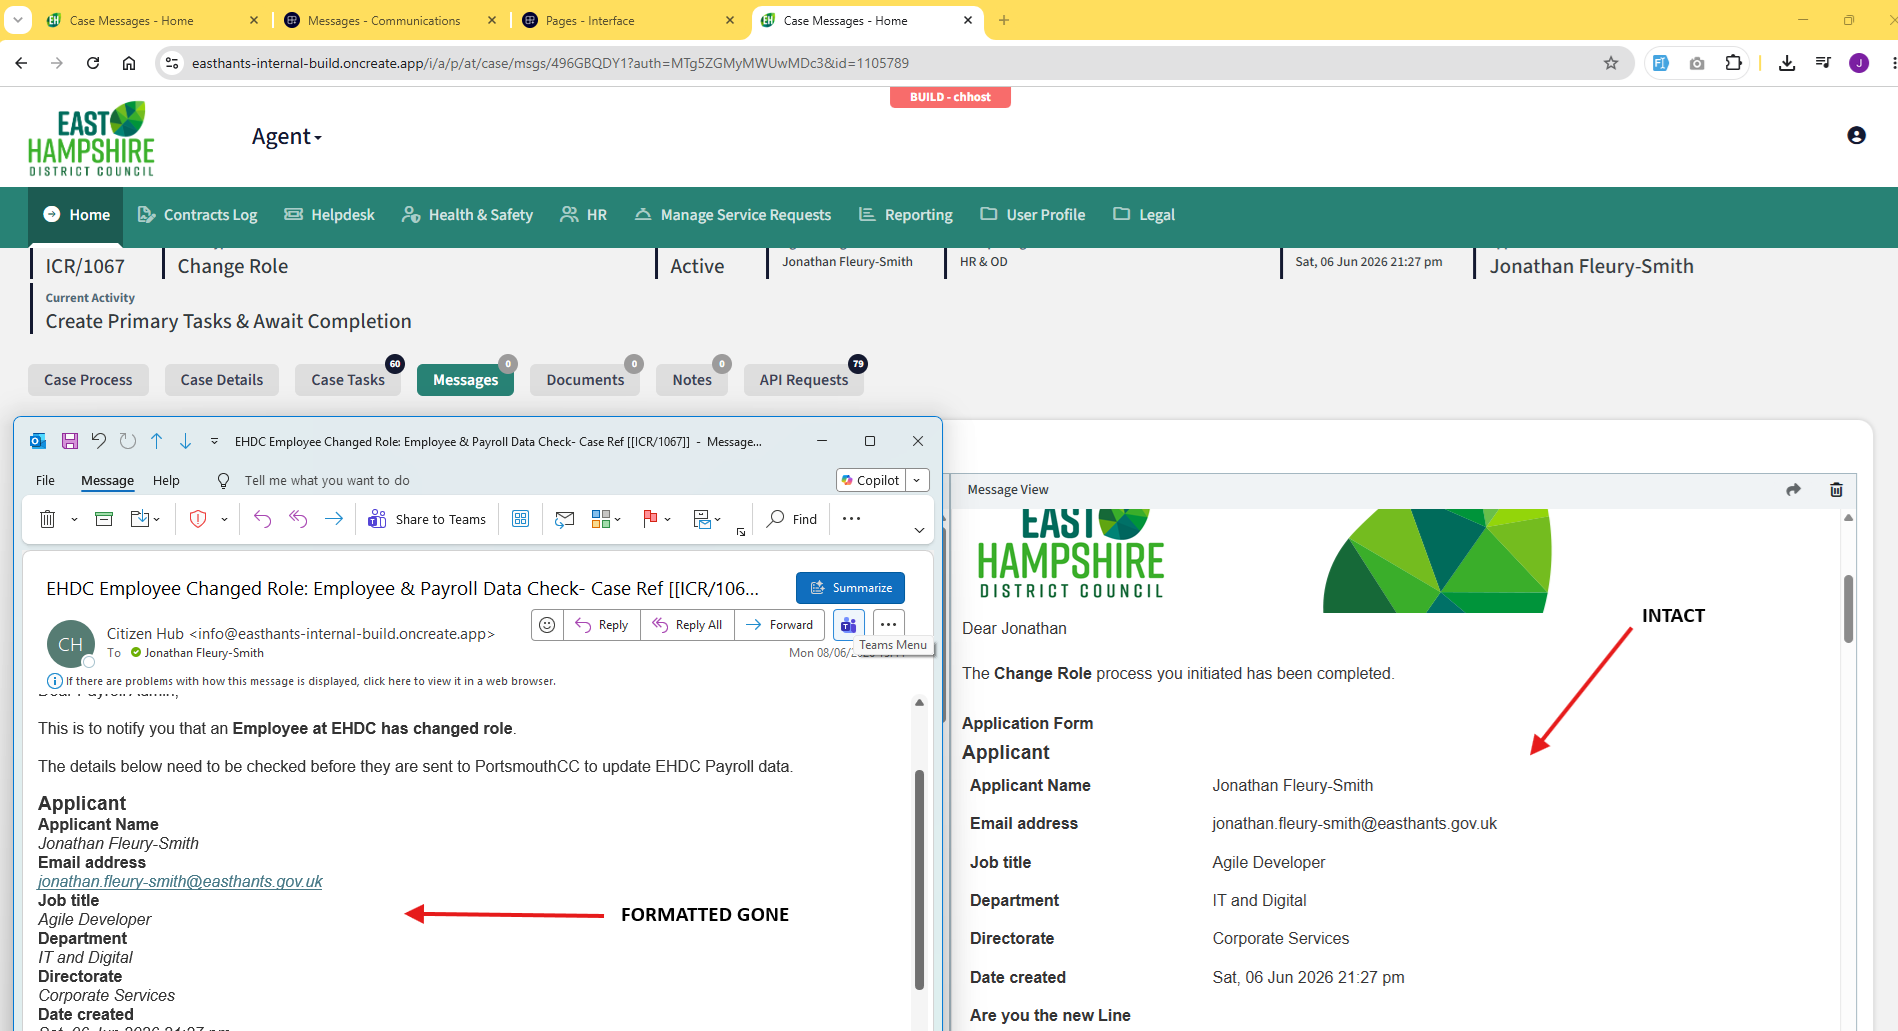Viewport: 1898px width, 1031px height.
Task: Open the browser tab search chevron
Action: 18,20
